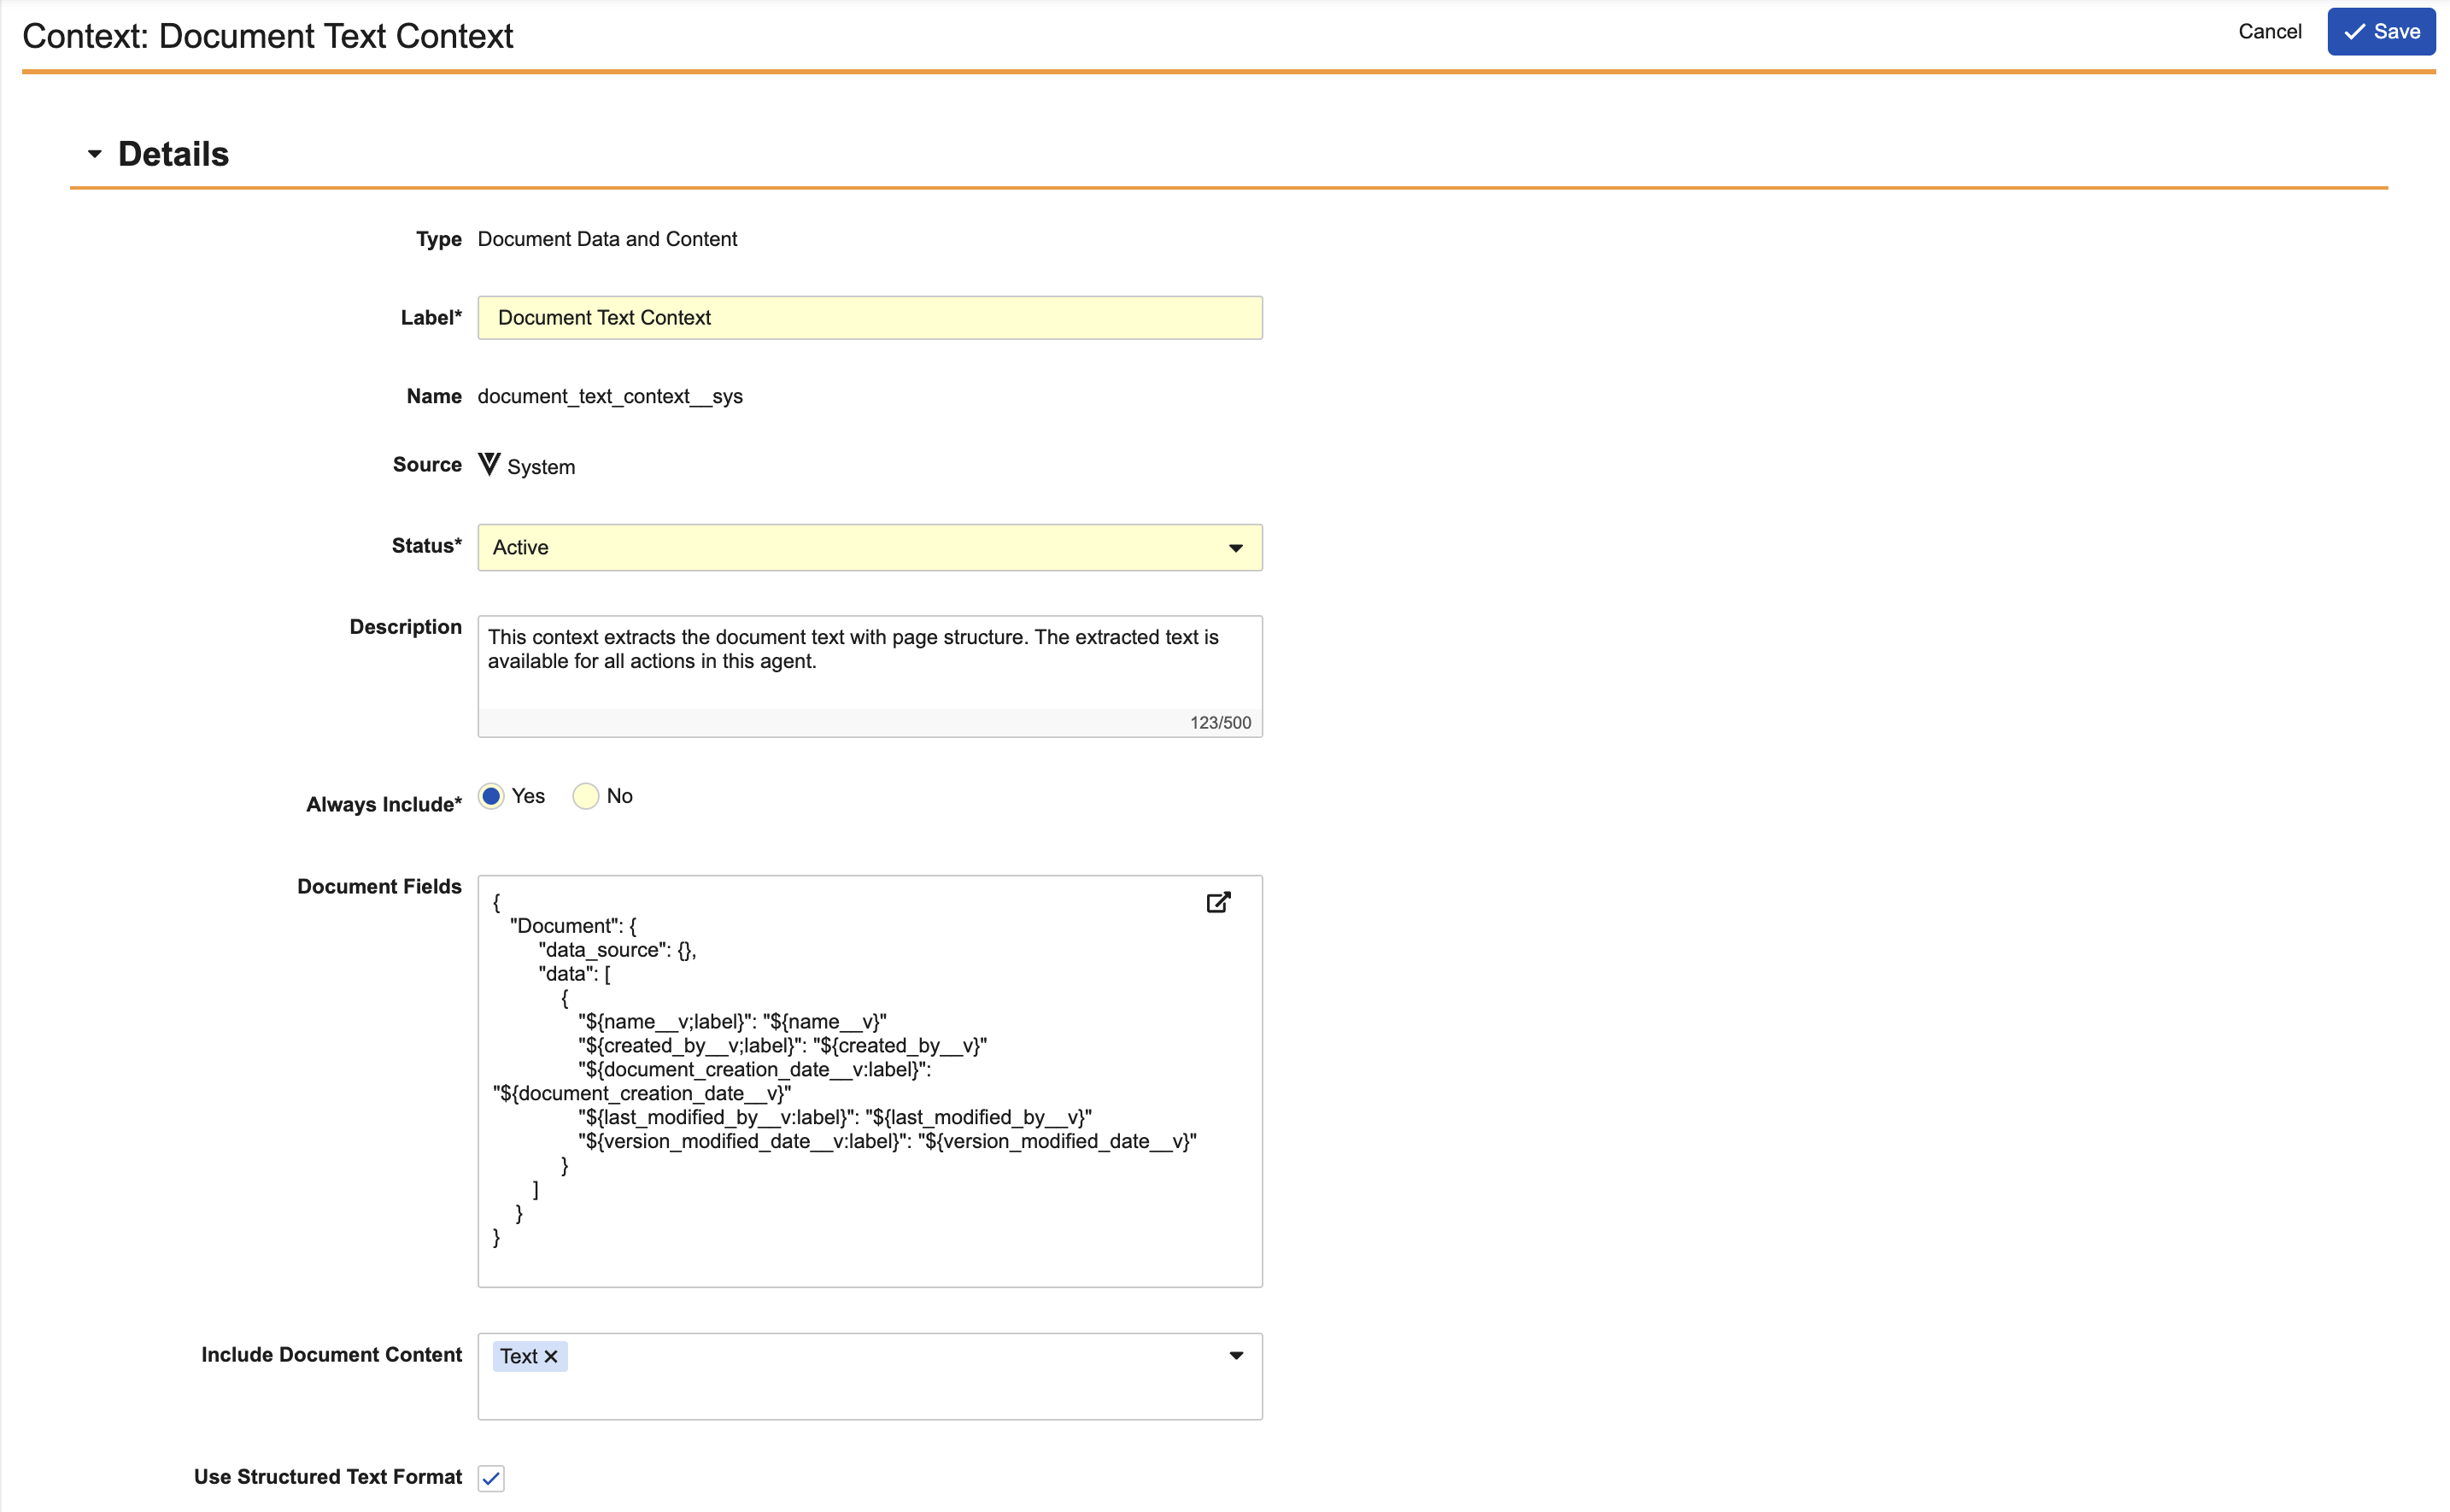Click inside the Document Fields JSON box

click(x=869, y=1080)
